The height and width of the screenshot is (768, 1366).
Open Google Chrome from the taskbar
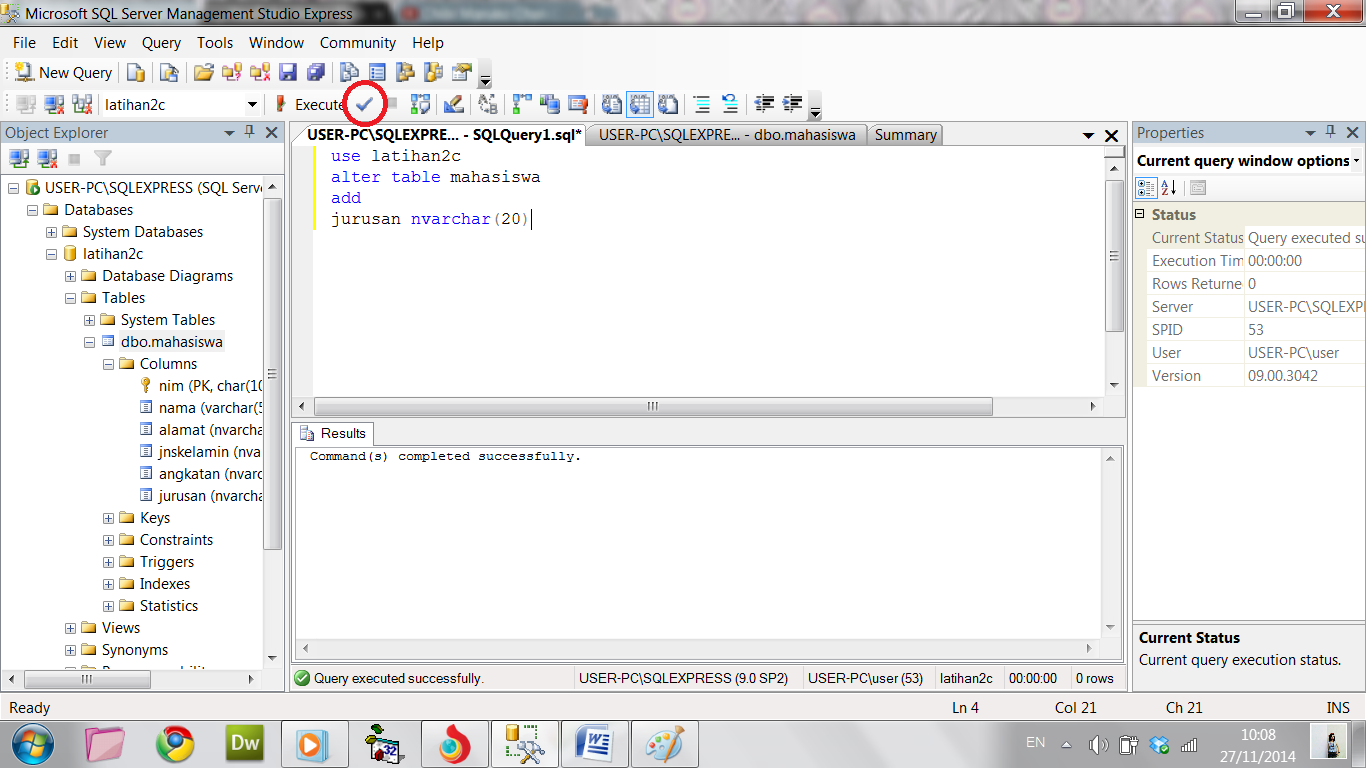click(x=174, y=744)
